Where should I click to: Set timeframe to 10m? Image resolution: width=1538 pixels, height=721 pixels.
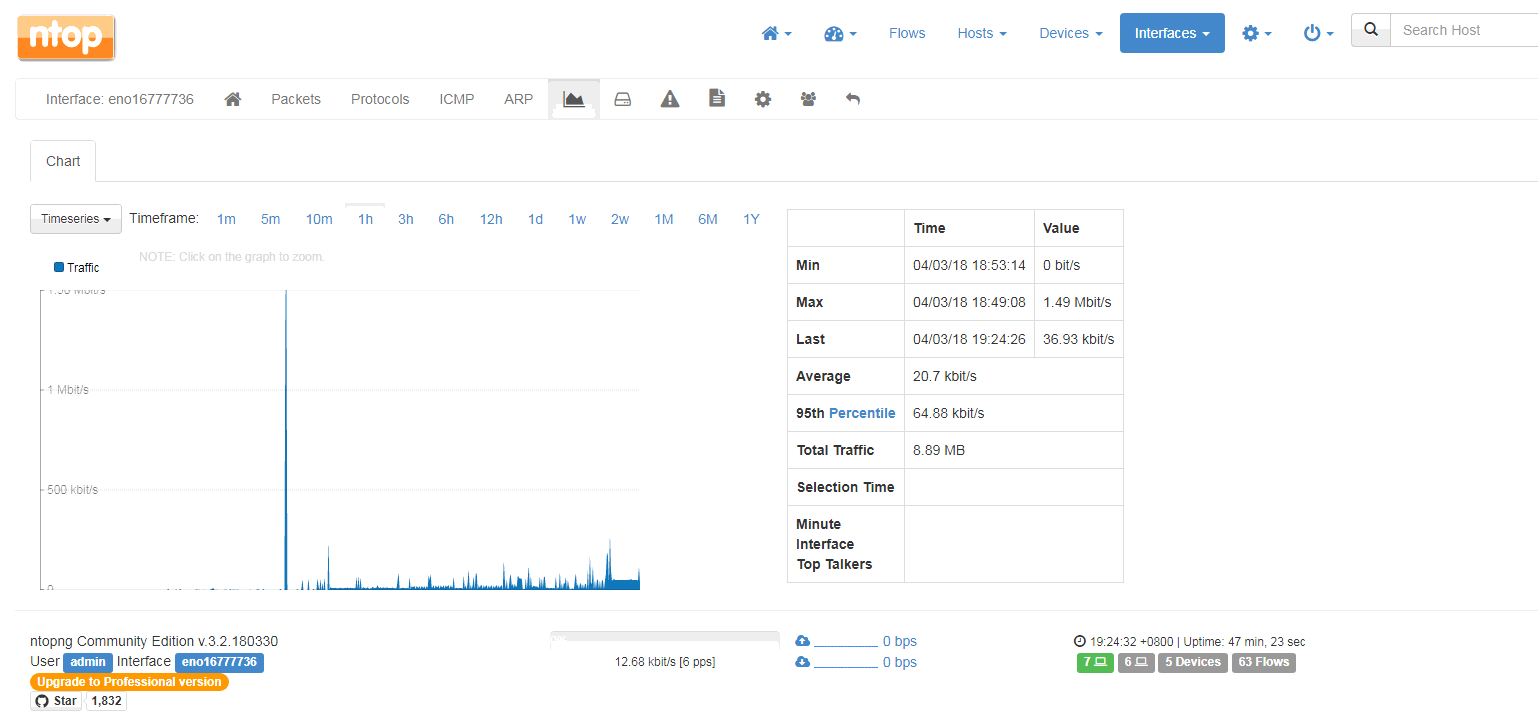pos(319,219)
